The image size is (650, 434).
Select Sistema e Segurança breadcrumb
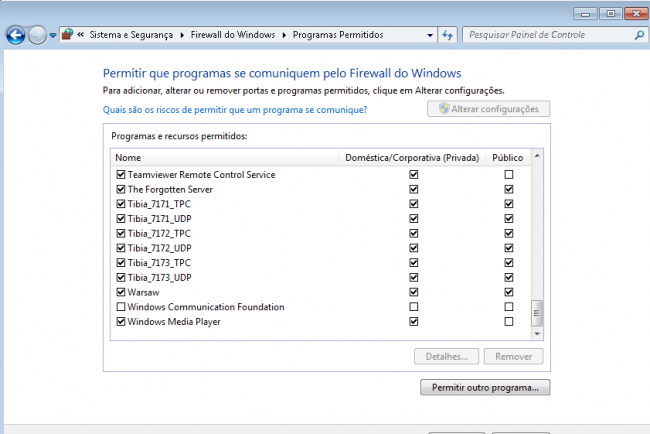131,35
